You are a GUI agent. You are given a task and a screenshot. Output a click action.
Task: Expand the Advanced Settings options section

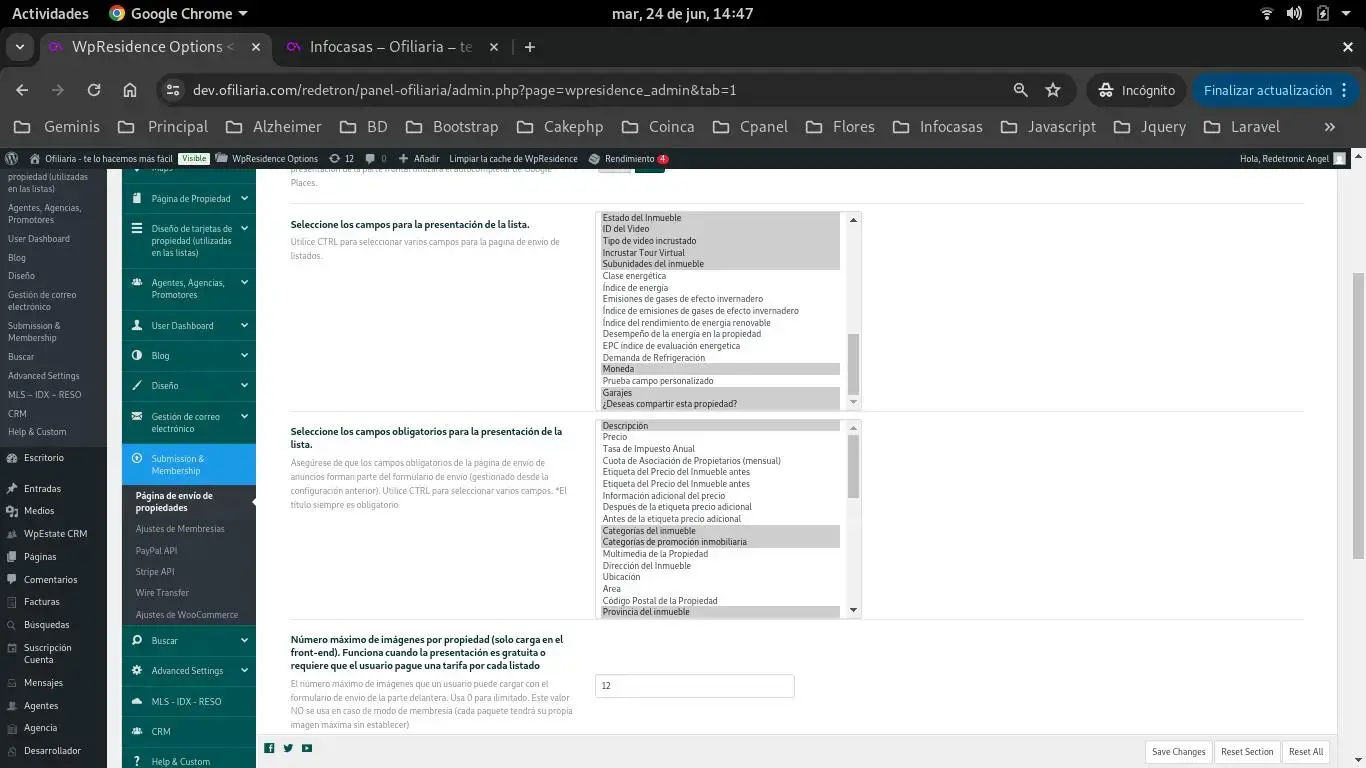click(189, 671)
